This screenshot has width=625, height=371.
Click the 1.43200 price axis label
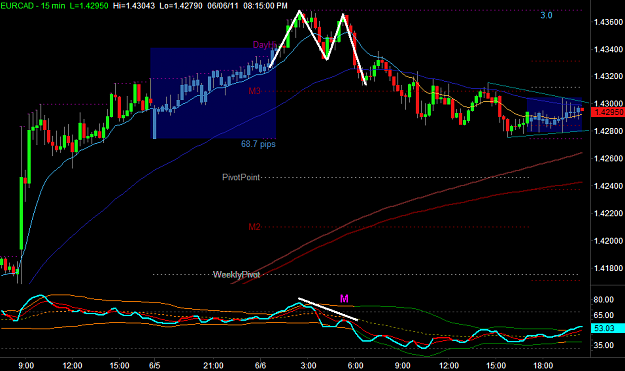(608, 76)
